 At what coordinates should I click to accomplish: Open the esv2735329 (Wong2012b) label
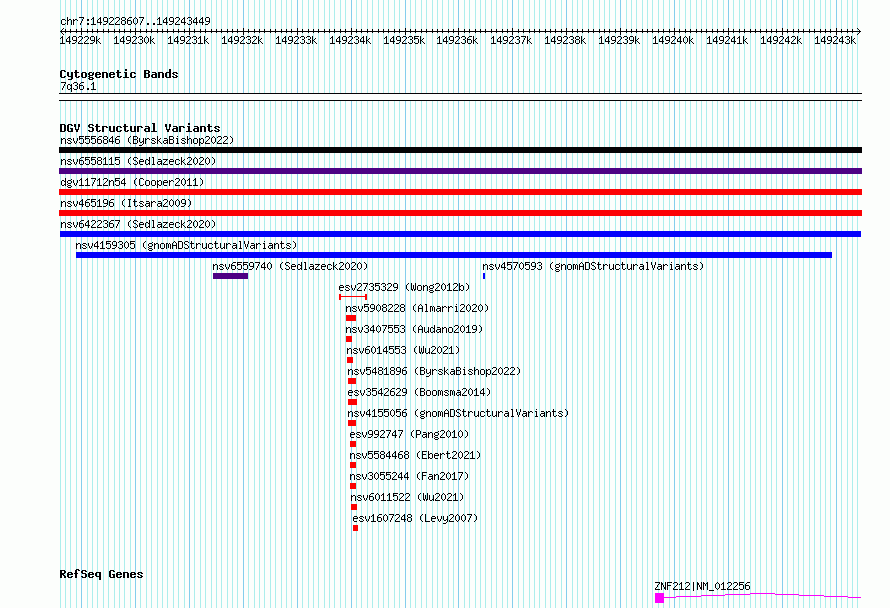404,287
